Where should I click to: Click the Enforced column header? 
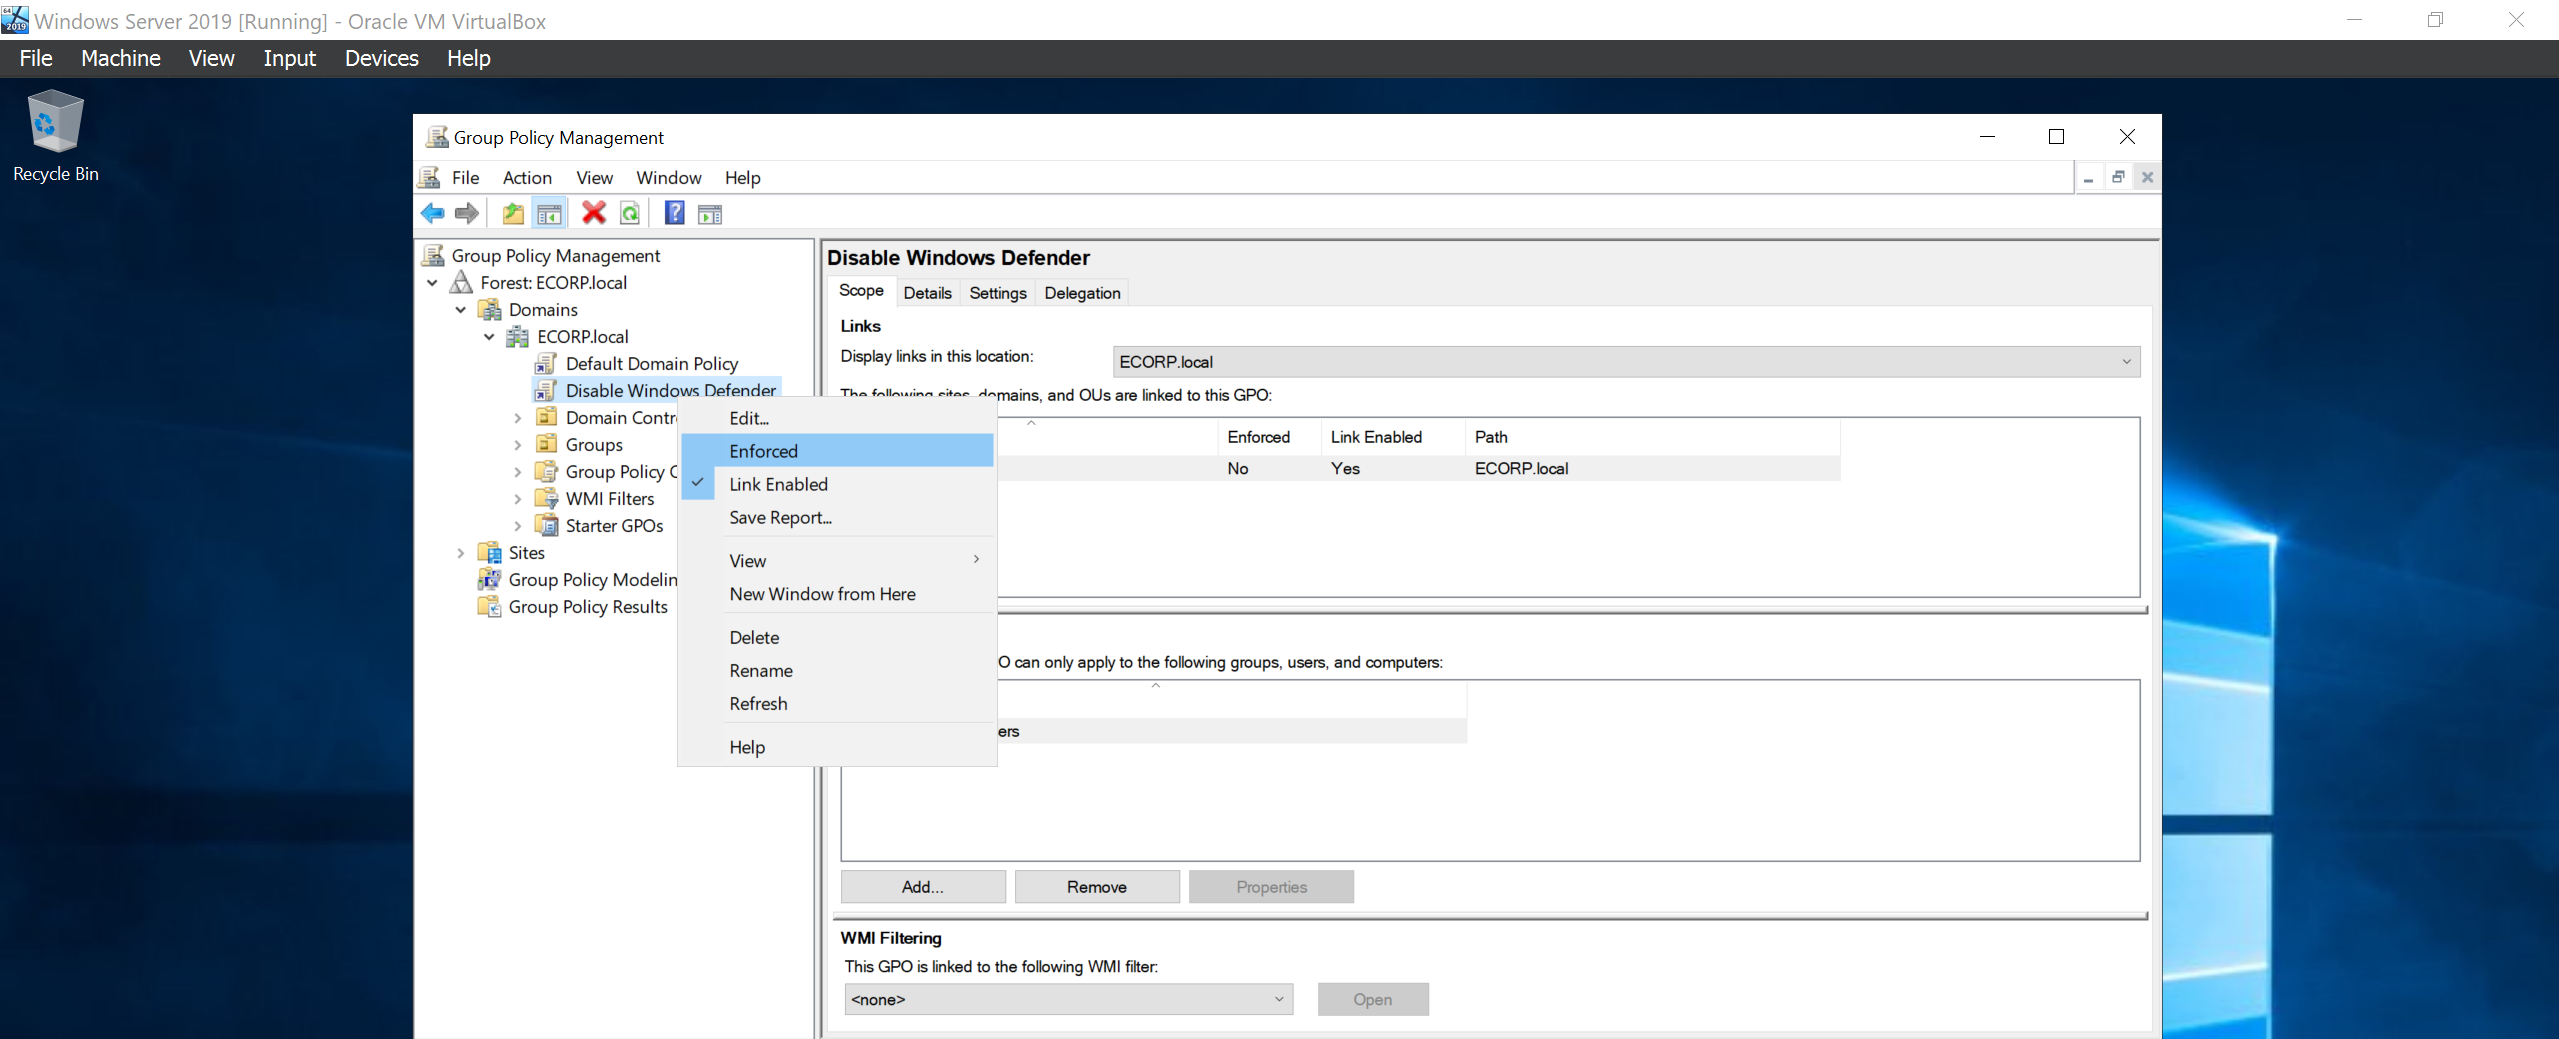(x=1269, y=437)
